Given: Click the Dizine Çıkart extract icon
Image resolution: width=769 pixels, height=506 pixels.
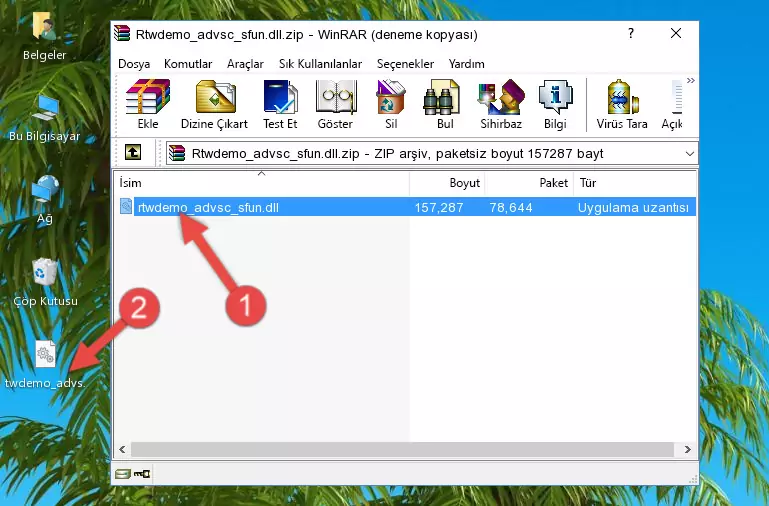Looking at the screenshot, I should click(x=214, y=104).
